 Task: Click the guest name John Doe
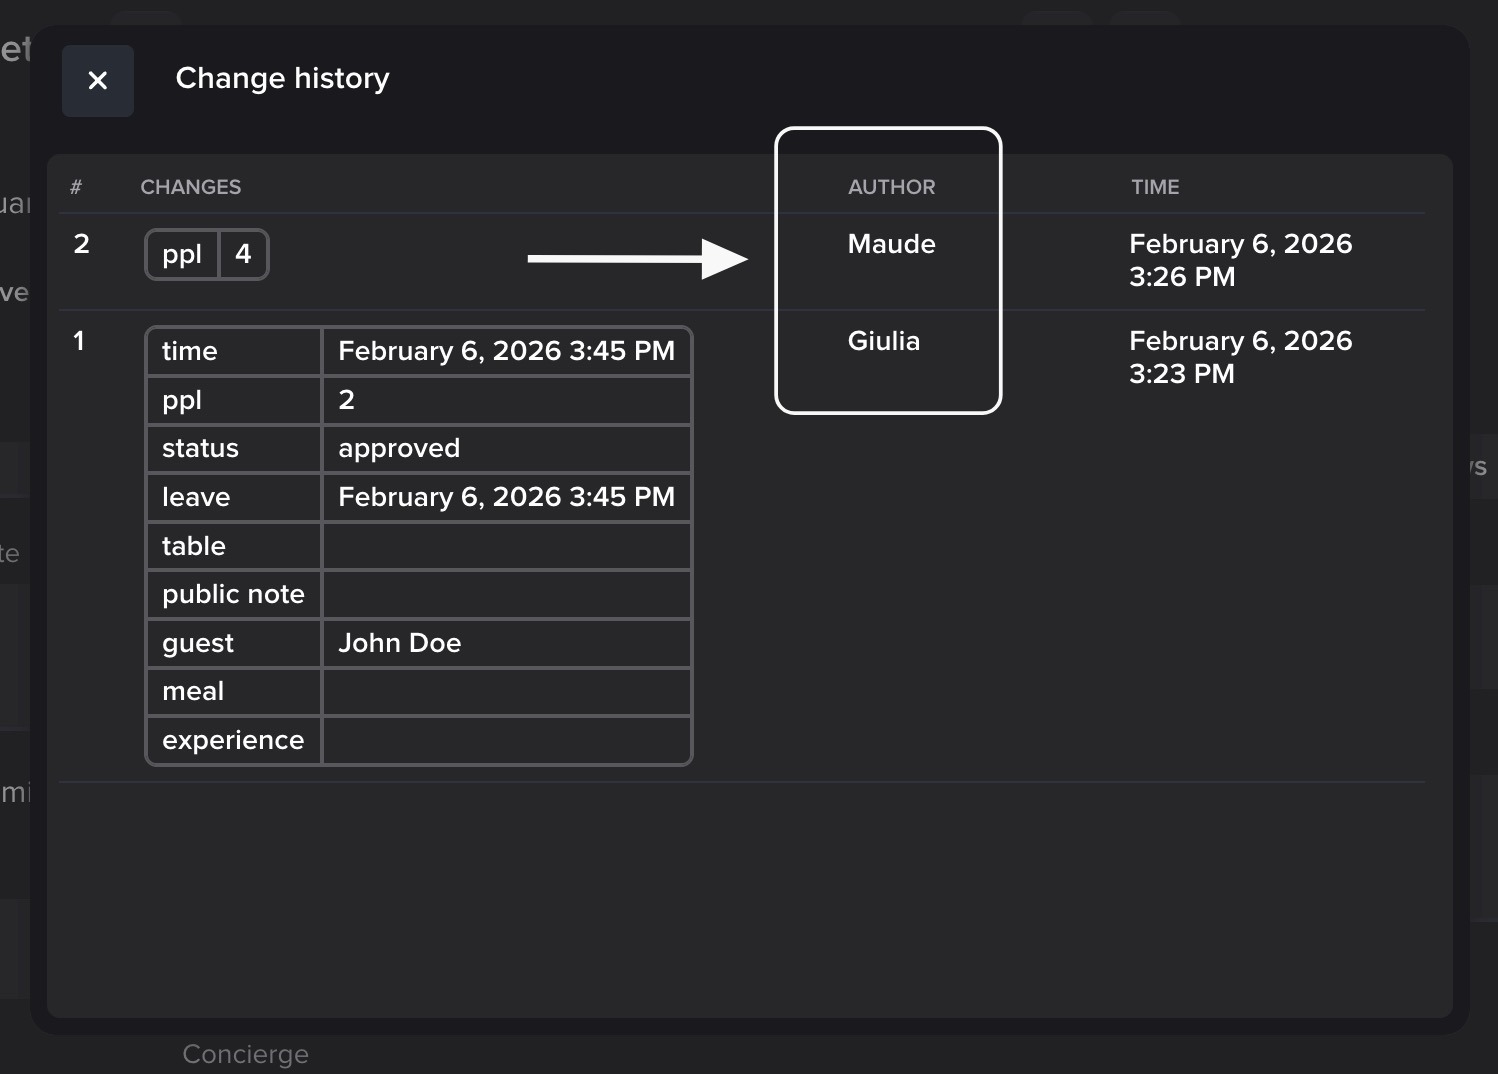(x=399, y=643)
